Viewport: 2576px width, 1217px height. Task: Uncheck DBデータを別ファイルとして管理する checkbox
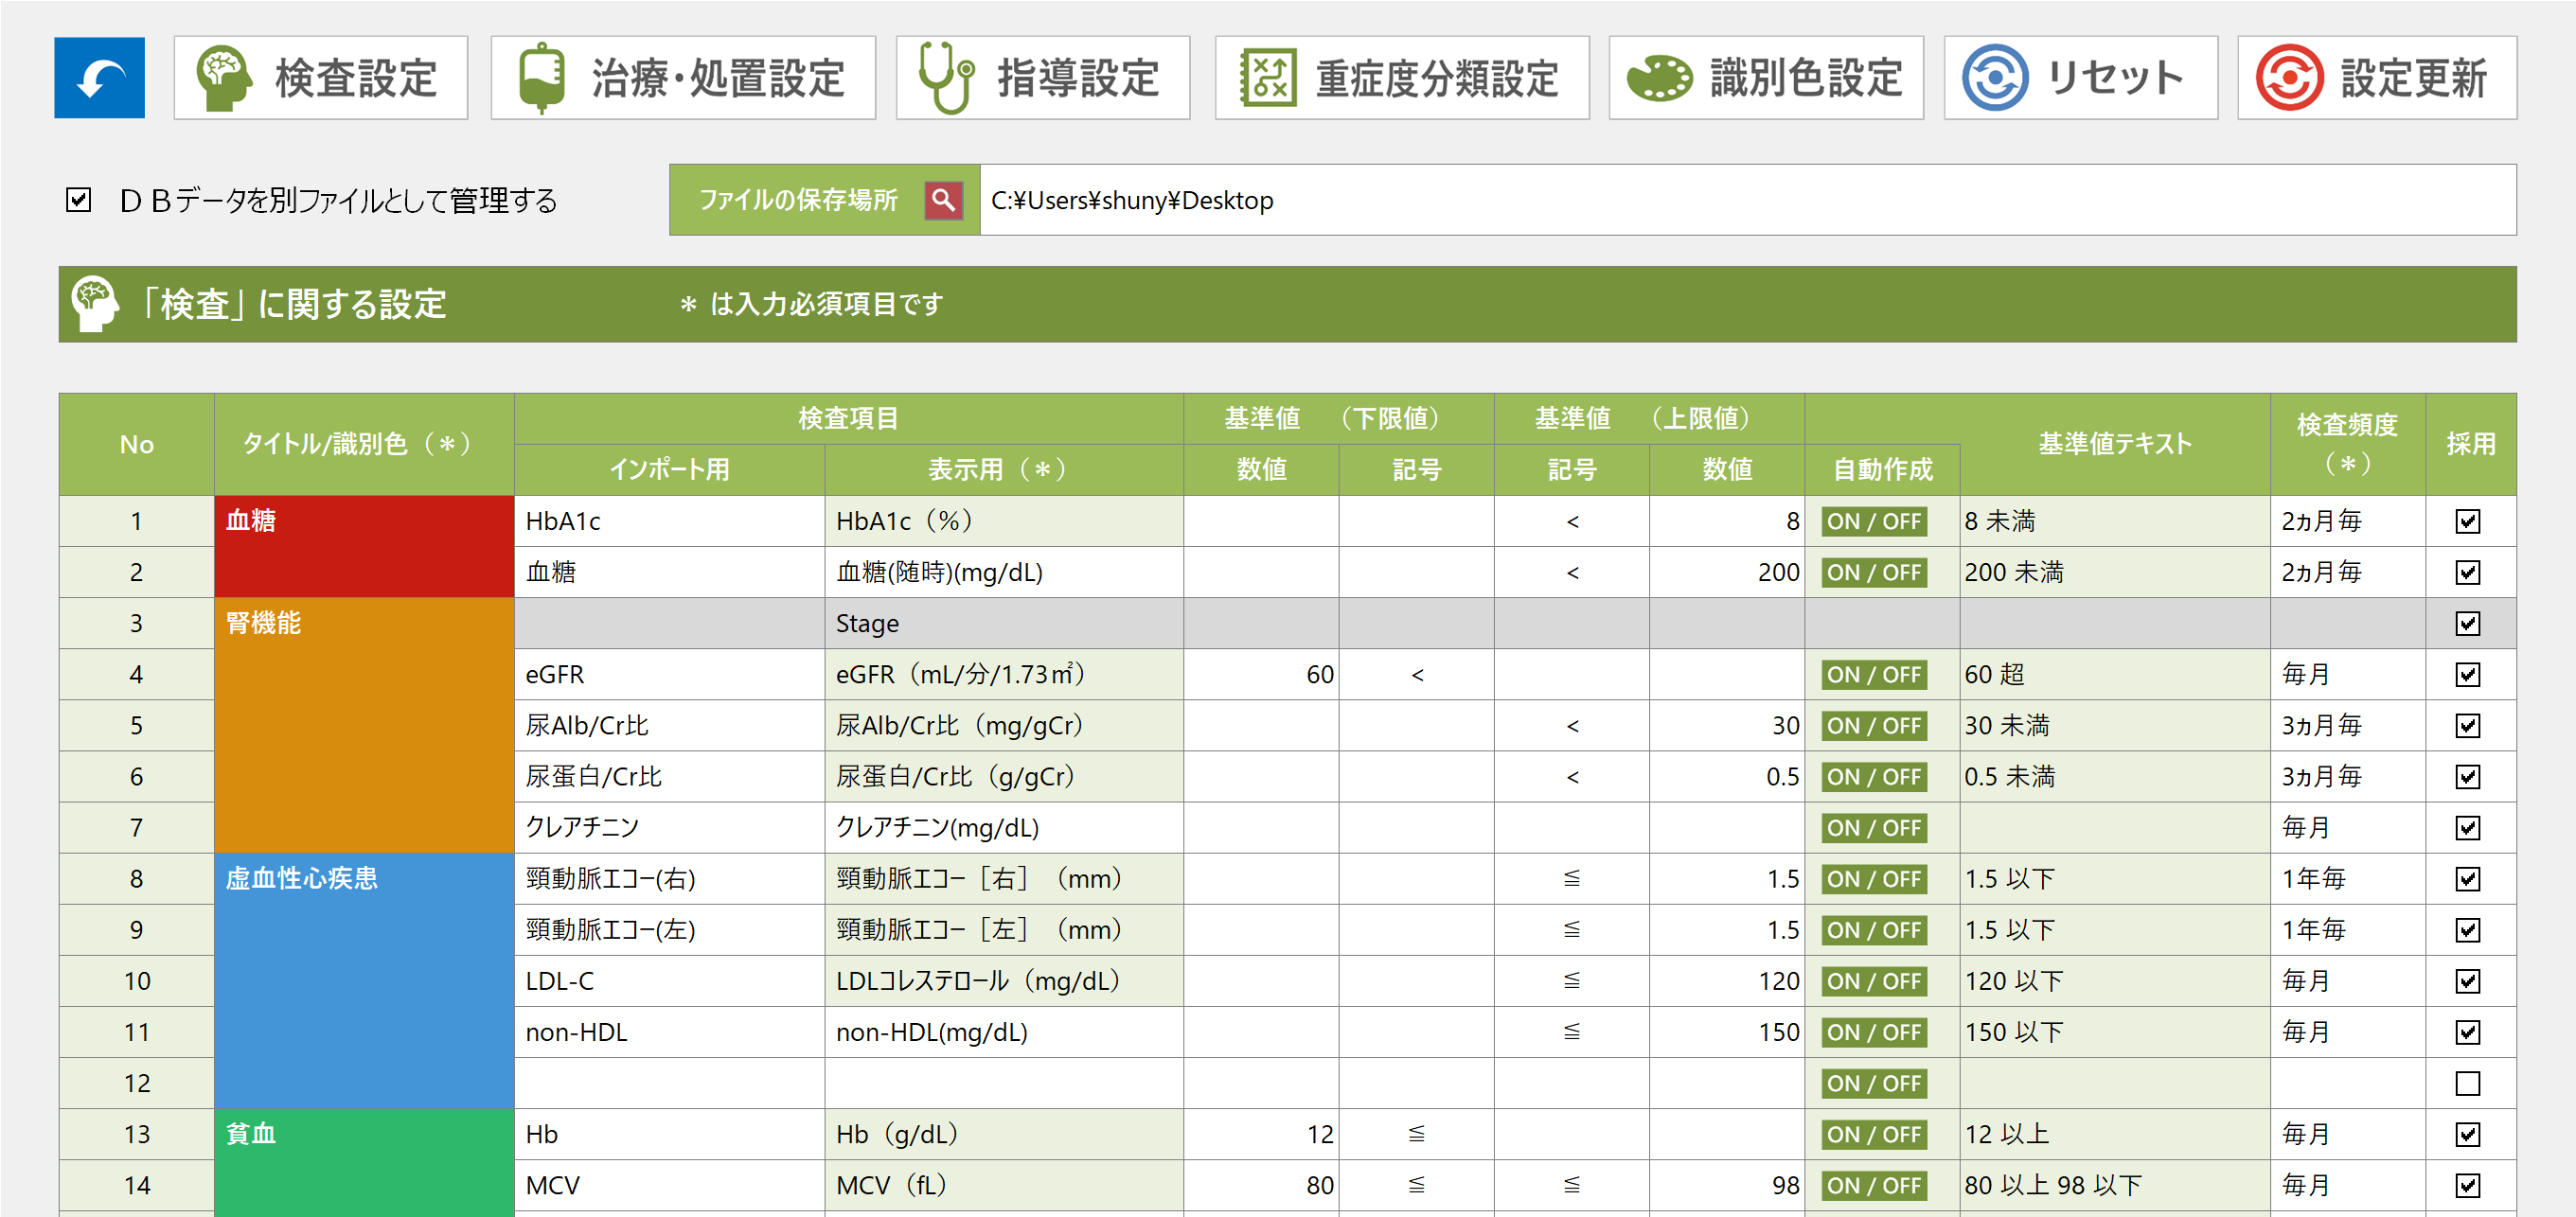pyautogui.click(x=79, y=200)
